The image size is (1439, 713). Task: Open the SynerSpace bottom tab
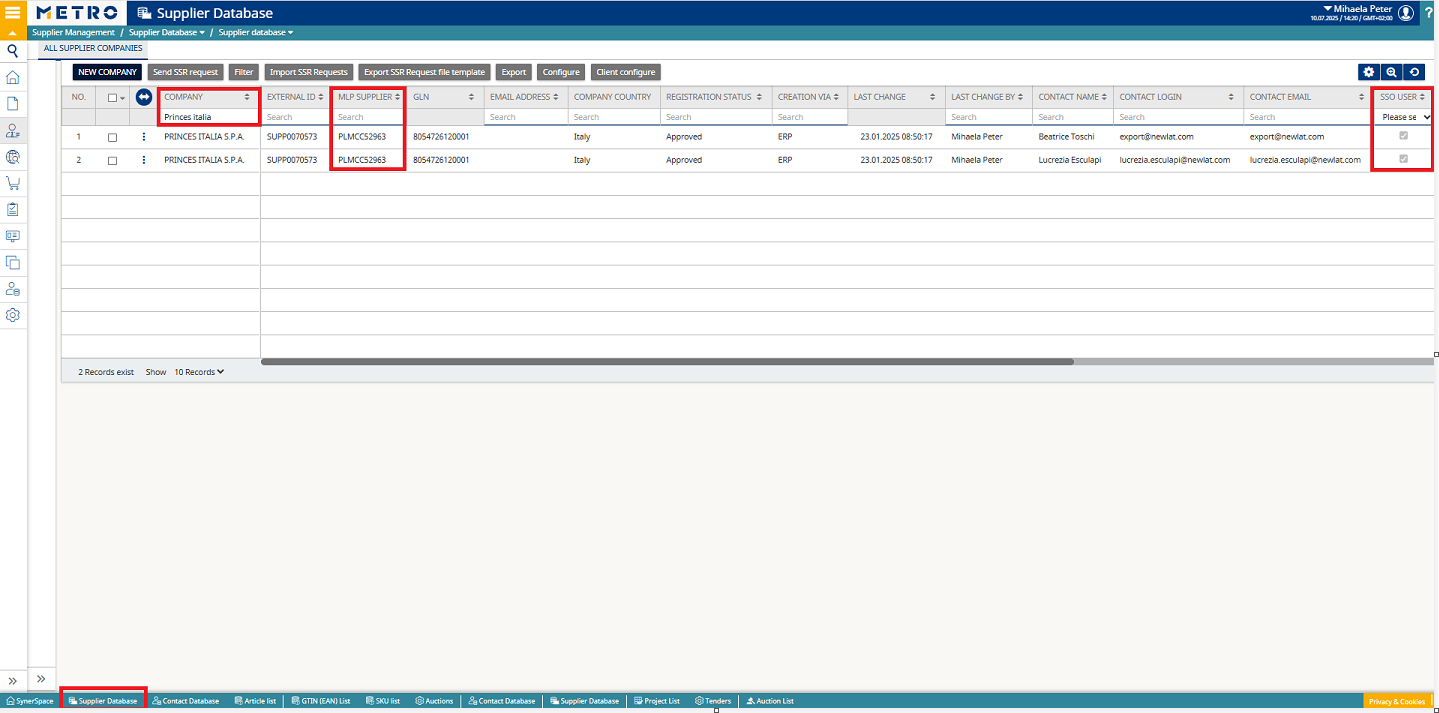(x=30, y=701)
